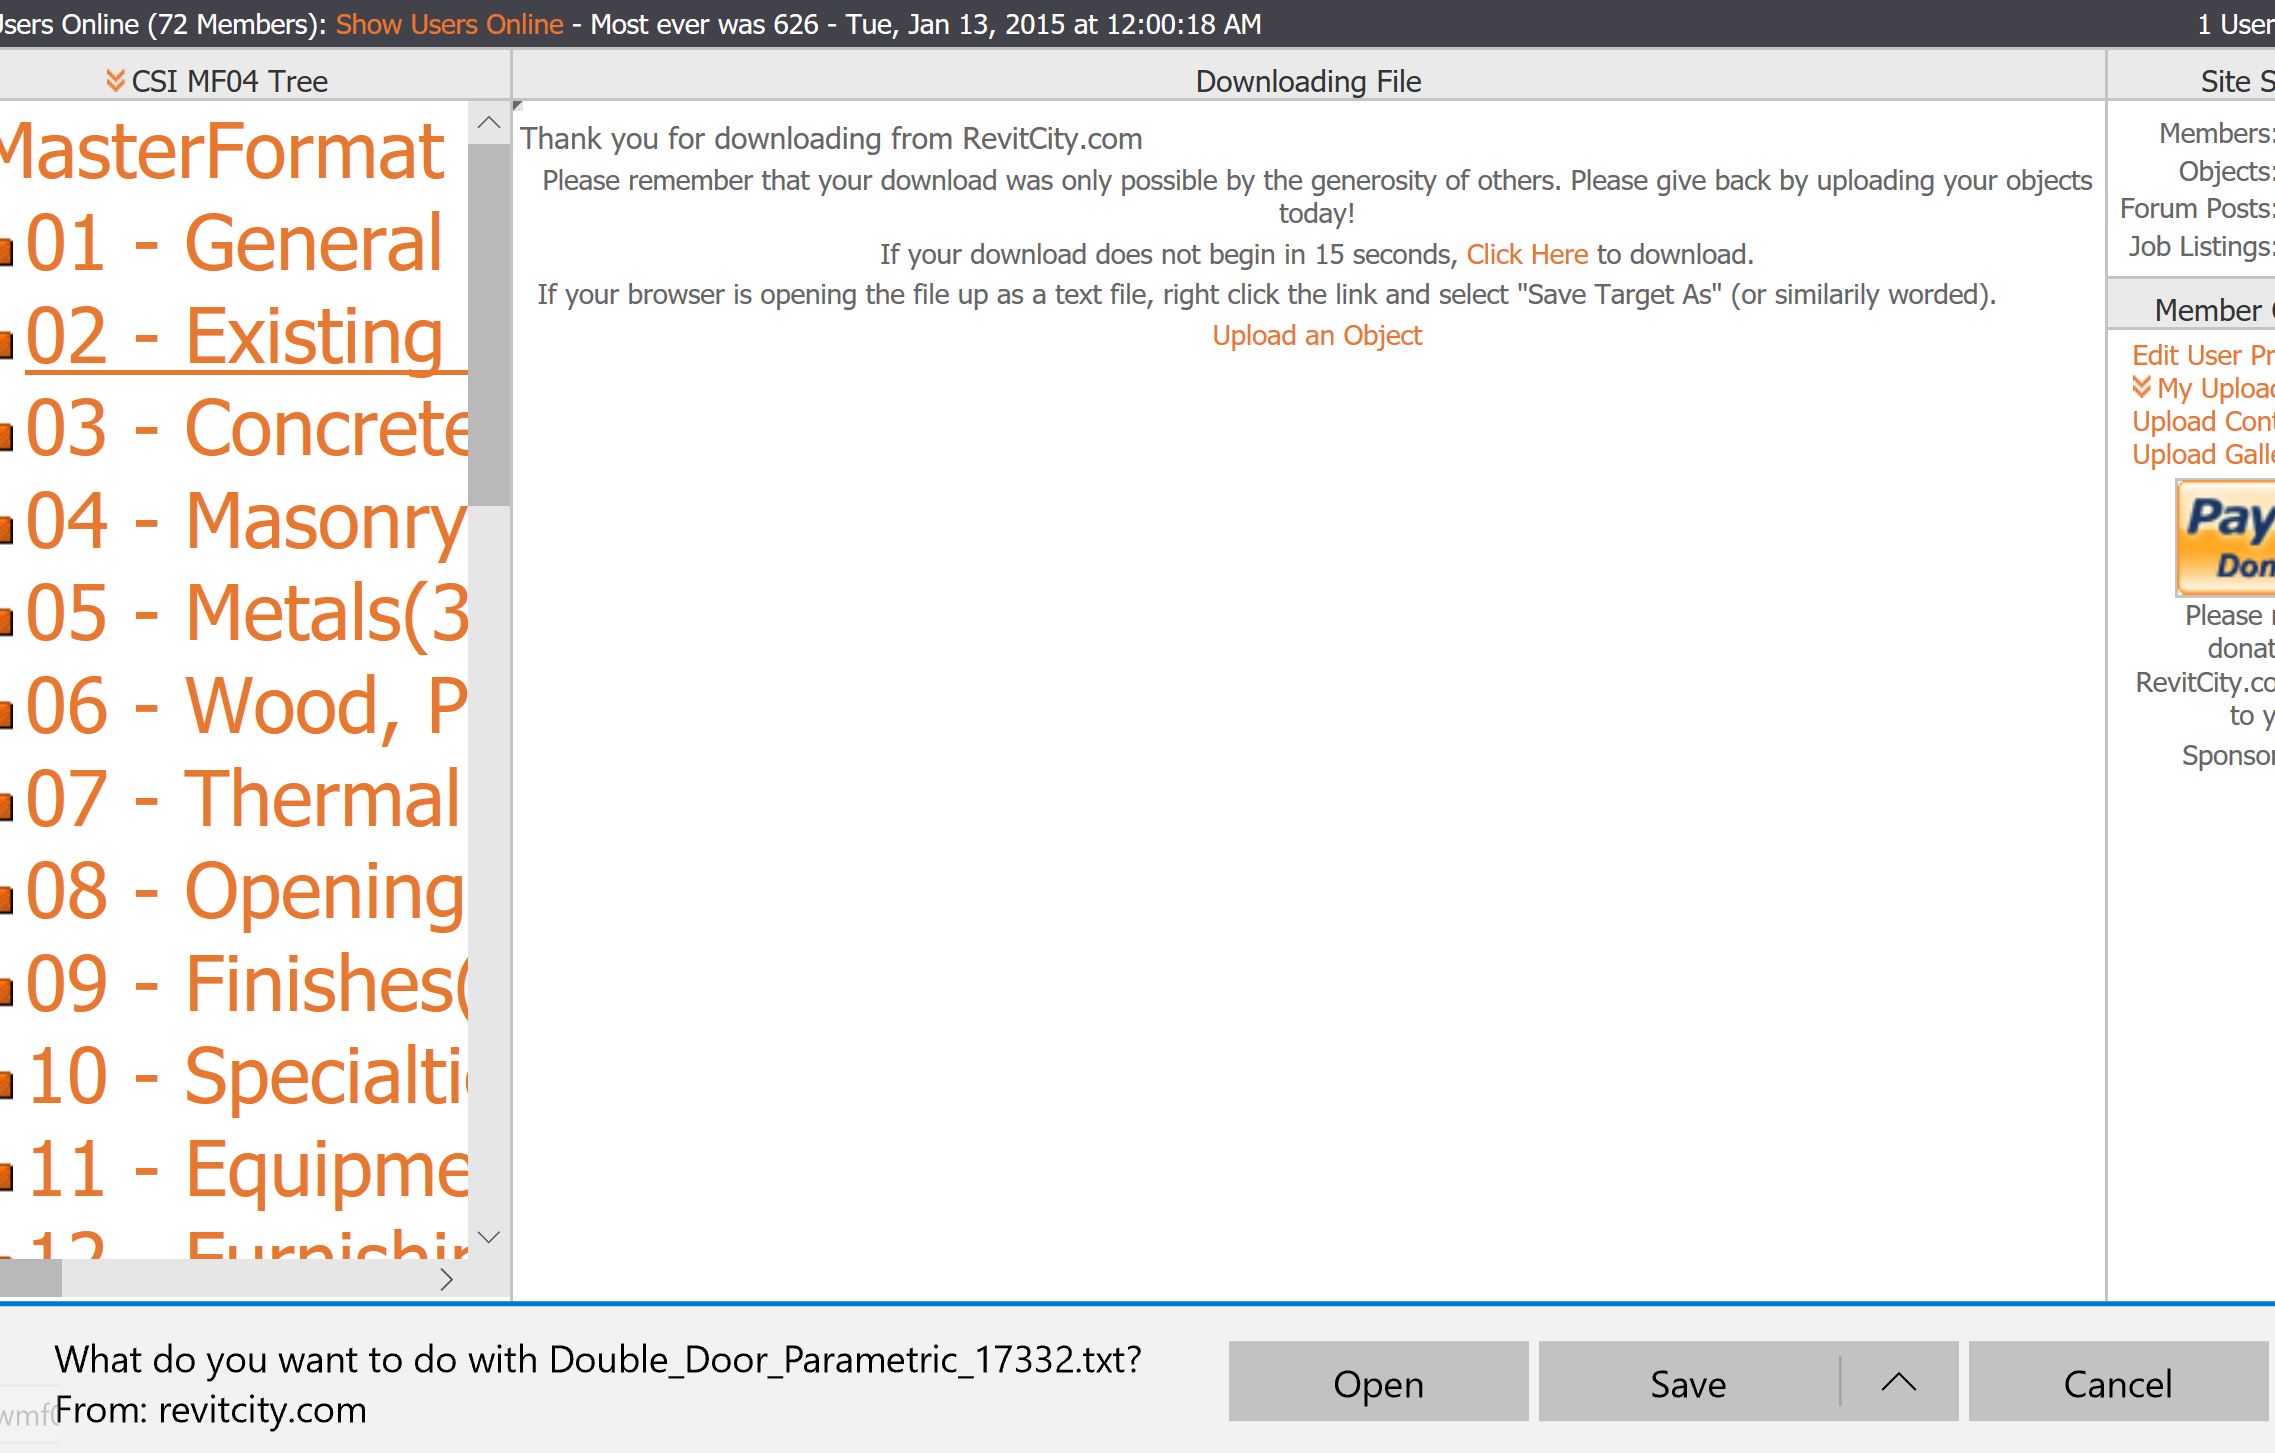
Task: Open the 02 - Existing tree item
Action: tap(235, 336)
